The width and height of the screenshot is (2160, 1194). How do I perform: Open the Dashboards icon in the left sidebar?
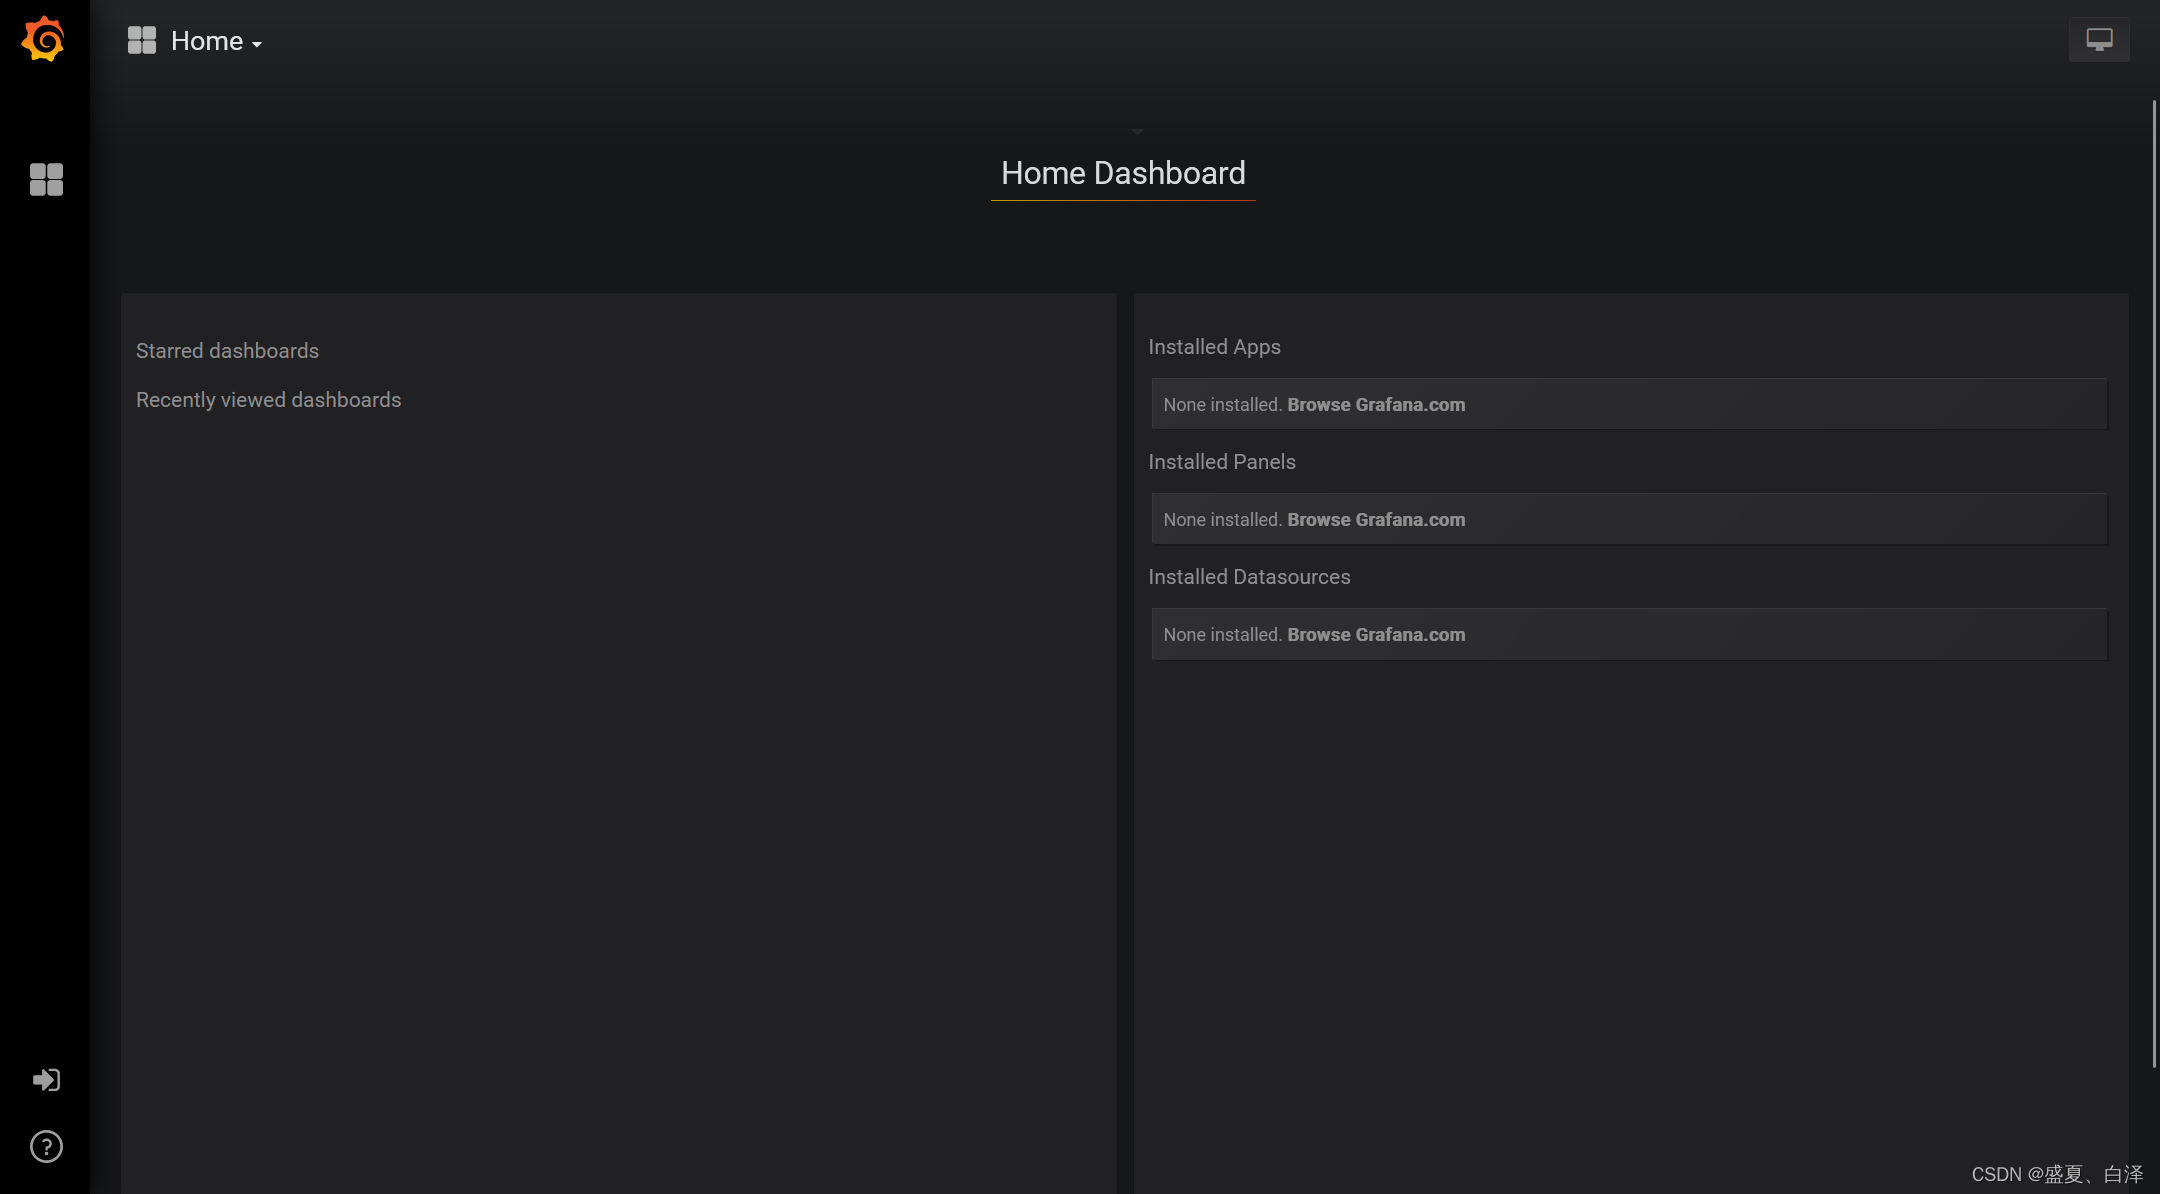tap(45, 180)
